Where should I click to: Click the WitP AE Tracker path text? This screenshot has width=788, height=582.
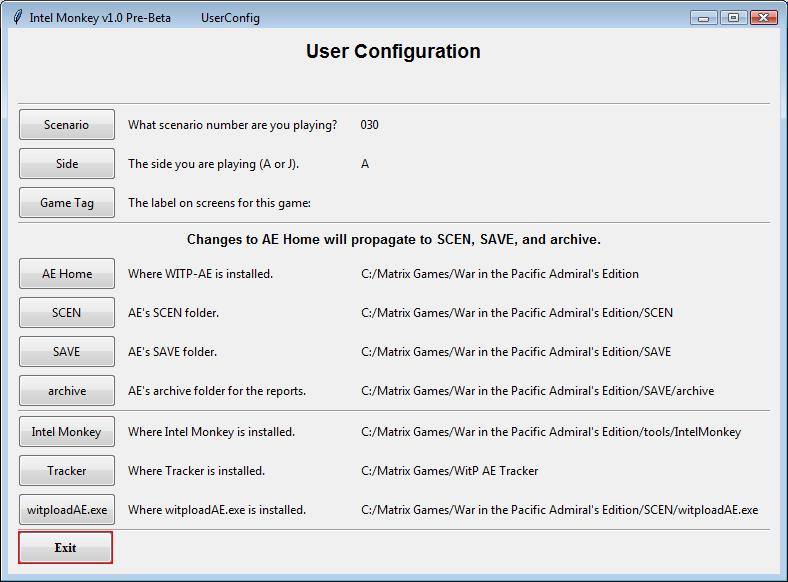pos(449,471)
